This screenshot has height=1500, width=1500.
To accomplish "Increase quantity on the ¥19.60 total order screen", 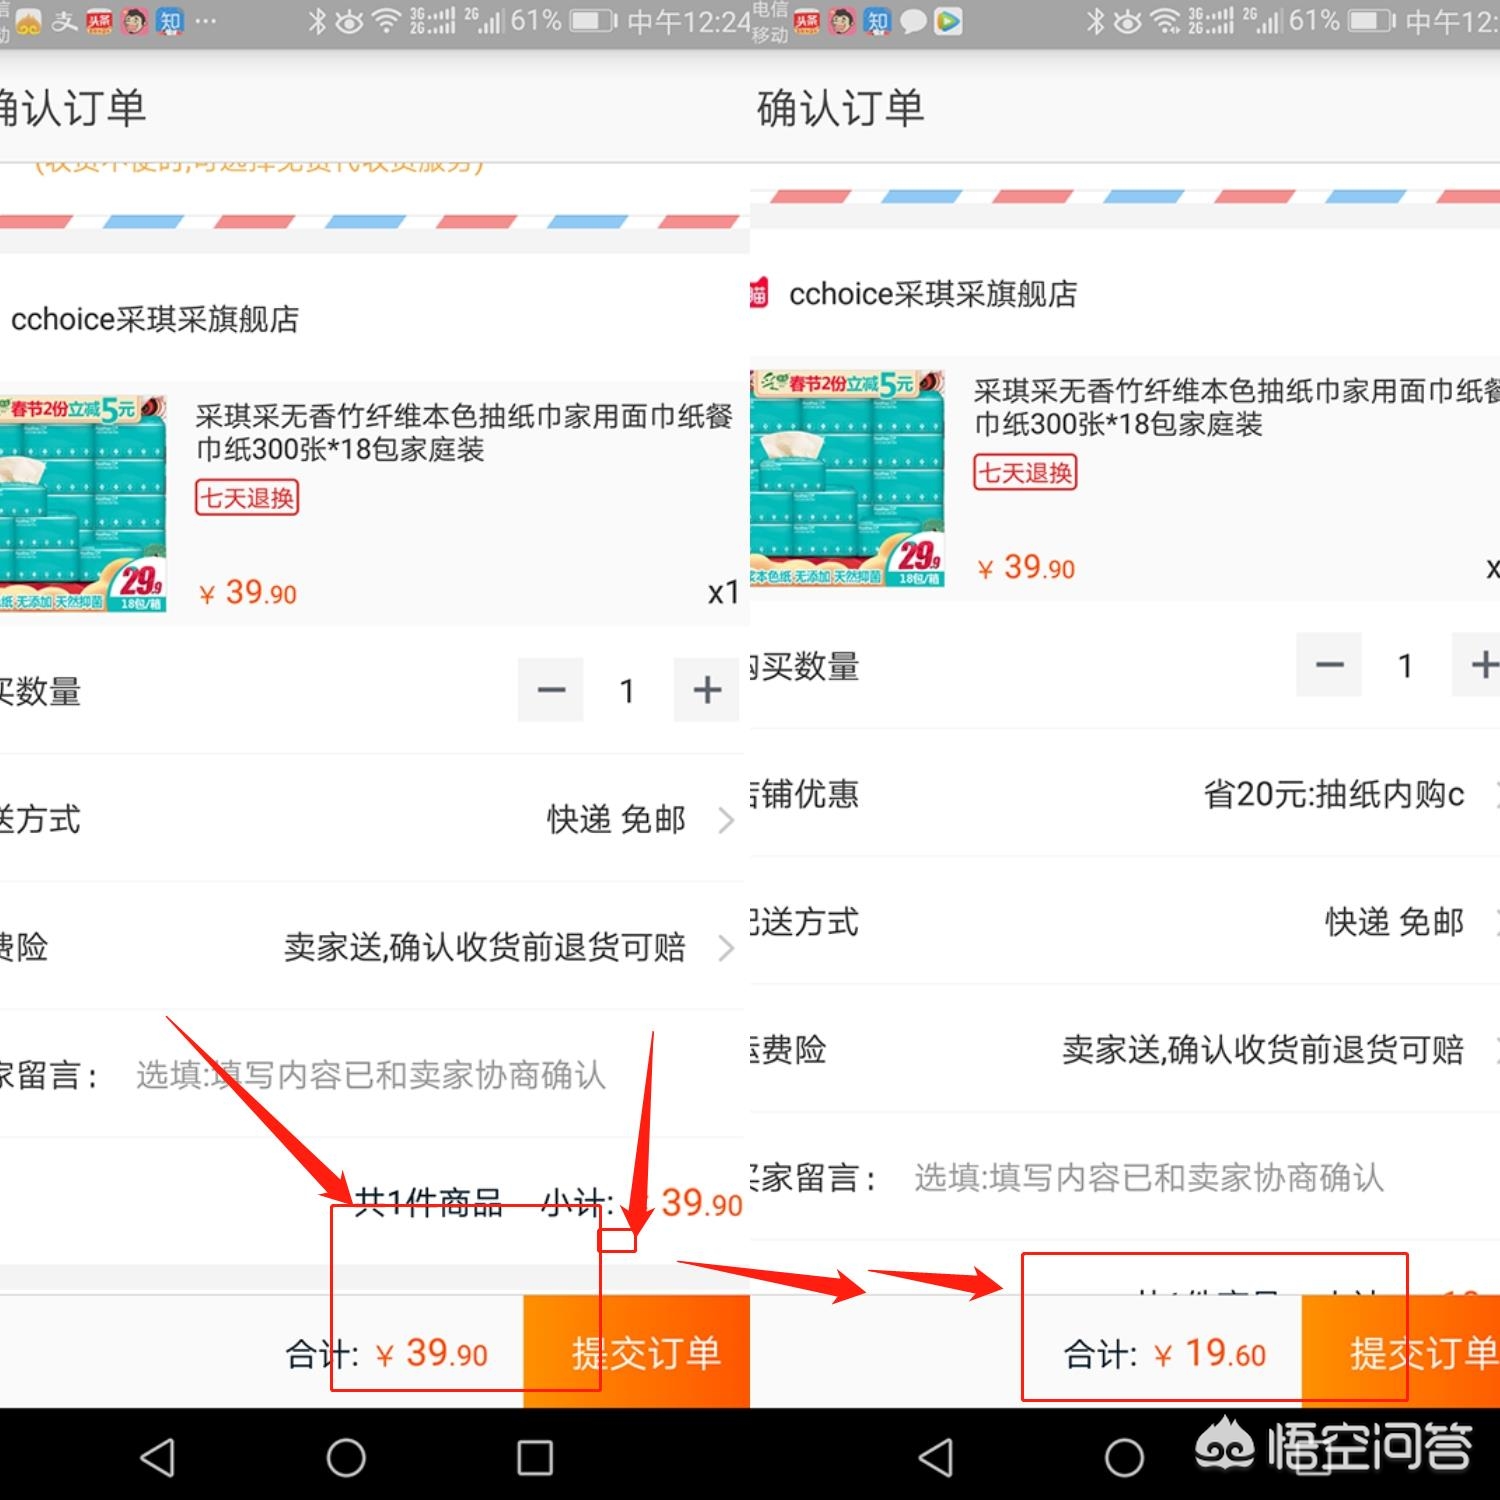I will click(1477, 664).
